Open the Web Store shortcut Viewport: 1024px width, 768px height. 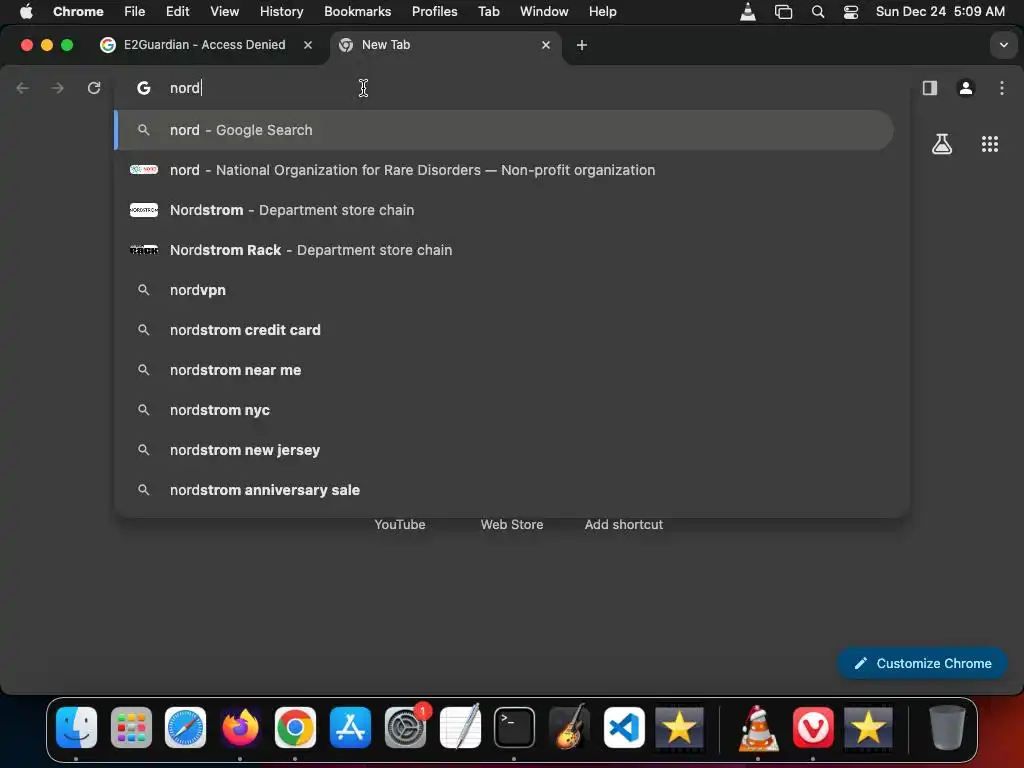click(512, 524)
